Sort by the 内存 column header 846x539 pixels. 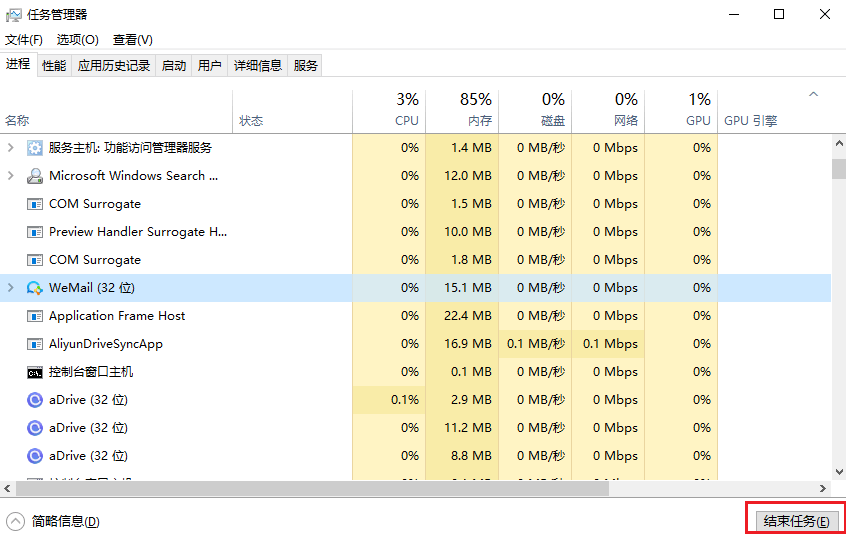click(462, 112)
